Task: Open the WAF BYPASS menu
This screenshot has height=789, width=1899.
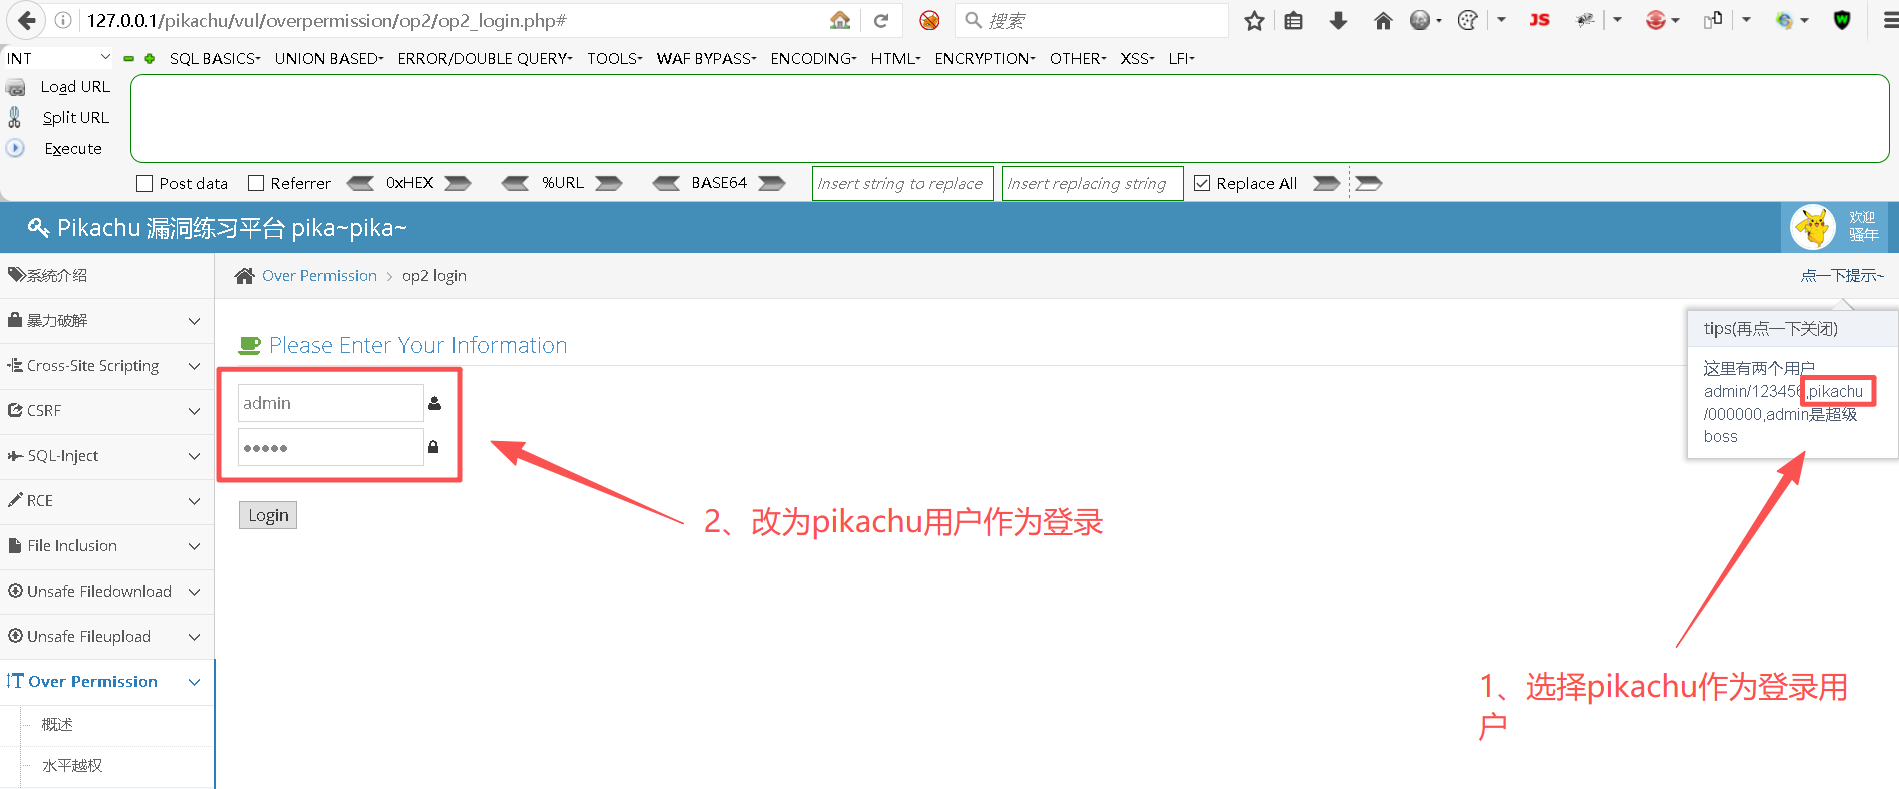Action: pyautogui.click(x=707, y=58)
